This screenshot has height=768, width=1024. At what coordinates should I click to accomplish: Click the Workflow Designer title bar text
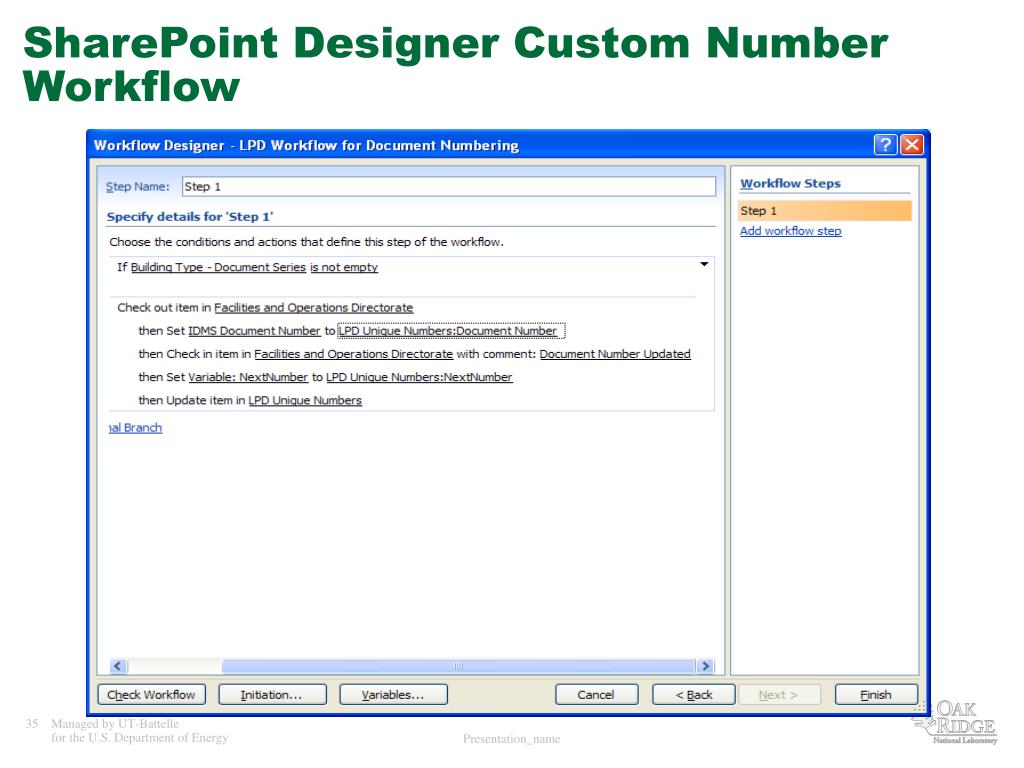[306, 146]
